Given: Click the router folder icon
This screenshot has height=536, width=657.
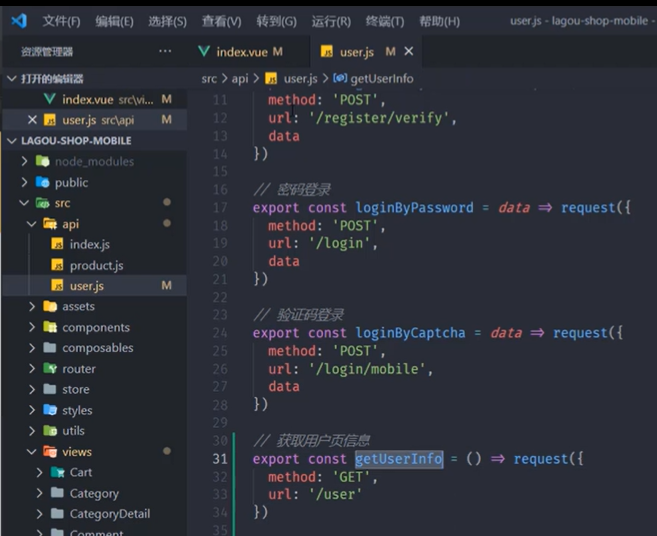Looking at the screenshot, I should 50,368.
